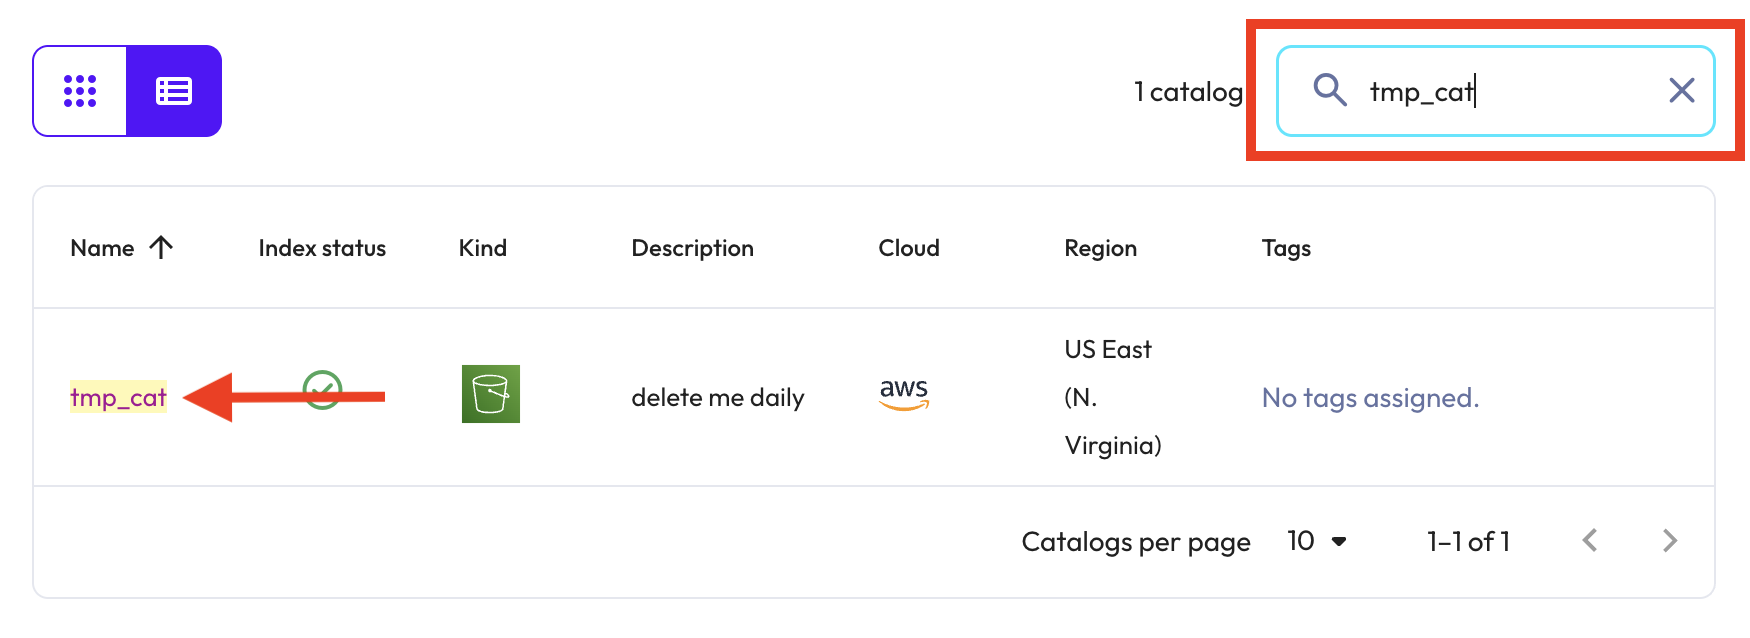Sort by the Name column header
The height and width of the screenshot is (638, 1750).
click(x=102, y=248)
